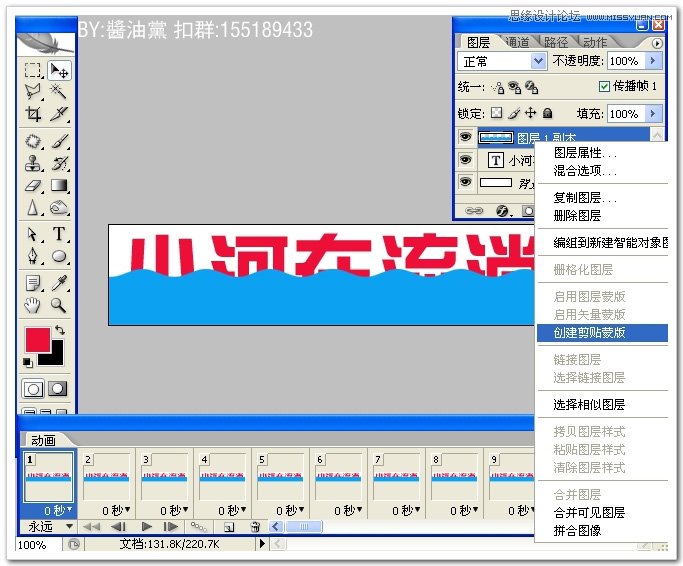Select the Notes tool
The width and height of the screenshot is (683, 566).
(33, 283)
